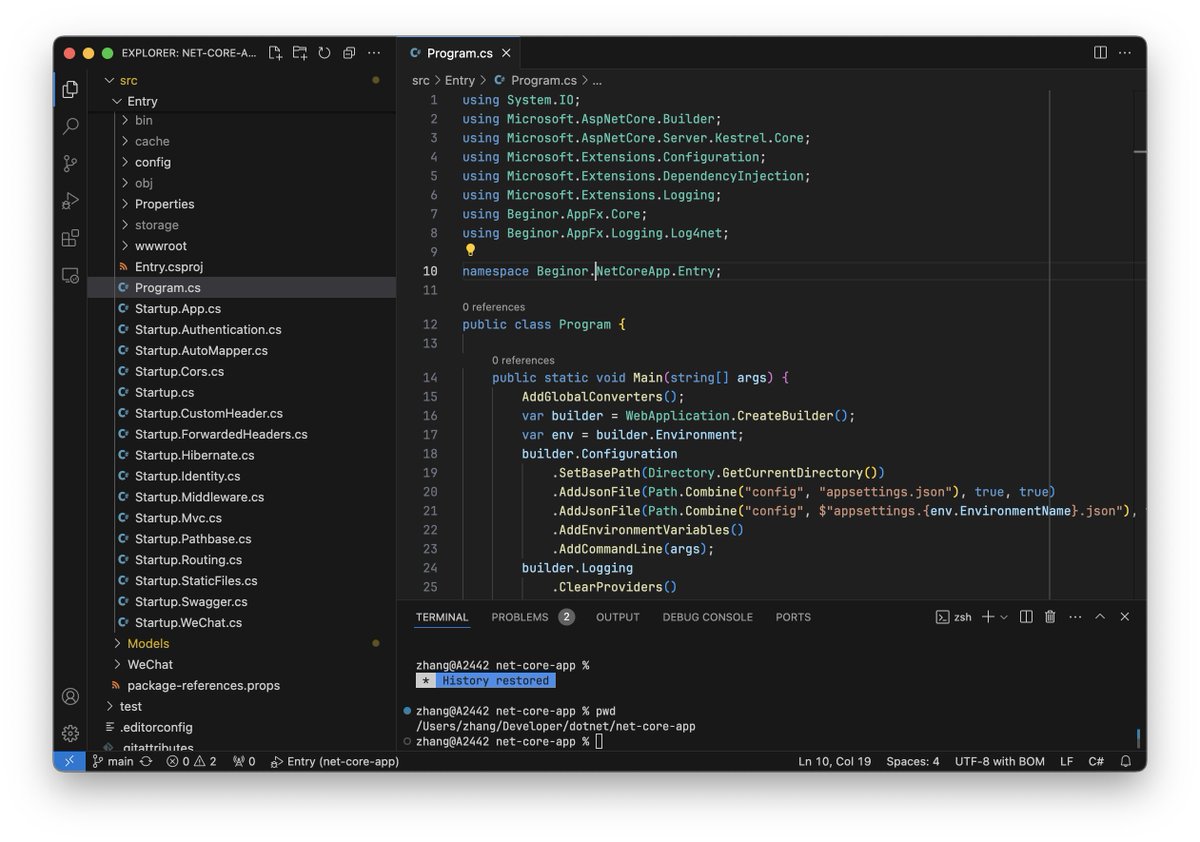Refresh the Explorer file tree
This screenshot has width=1200, height=842.
click(324, 53)
